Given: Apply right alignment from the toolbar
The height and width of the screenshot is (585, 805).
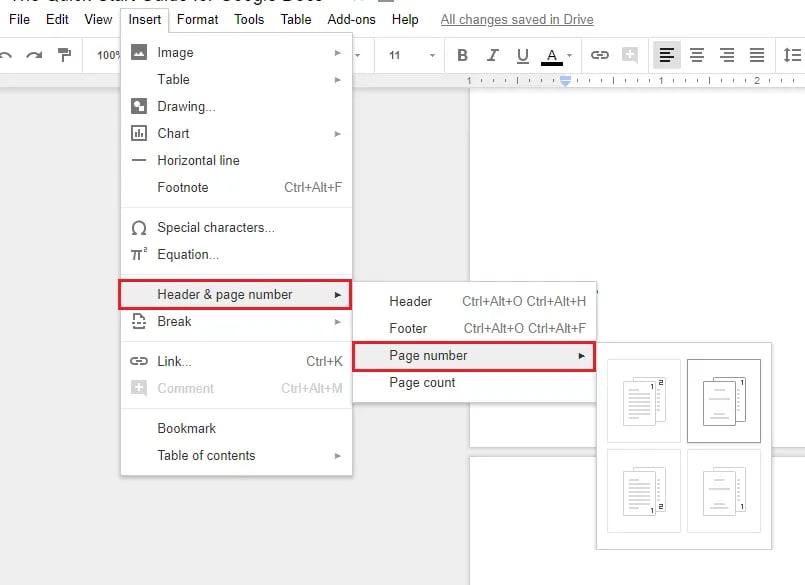Looking at the screenshot, I should (726, 55).
